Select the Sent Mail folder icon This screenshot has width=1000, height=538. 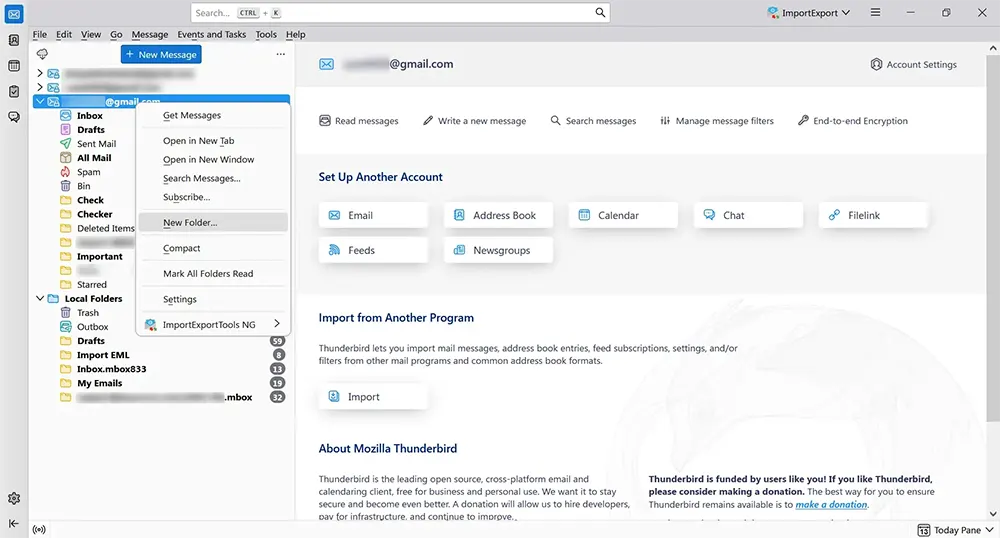coord(65,143)
